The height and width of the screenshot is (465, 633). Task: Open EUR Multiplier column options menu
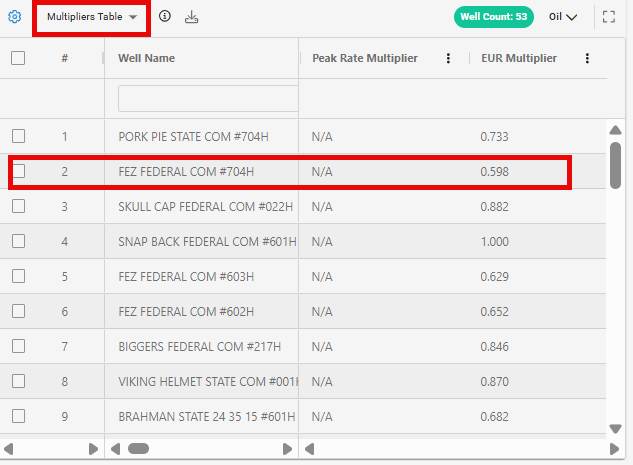[587, 58]
